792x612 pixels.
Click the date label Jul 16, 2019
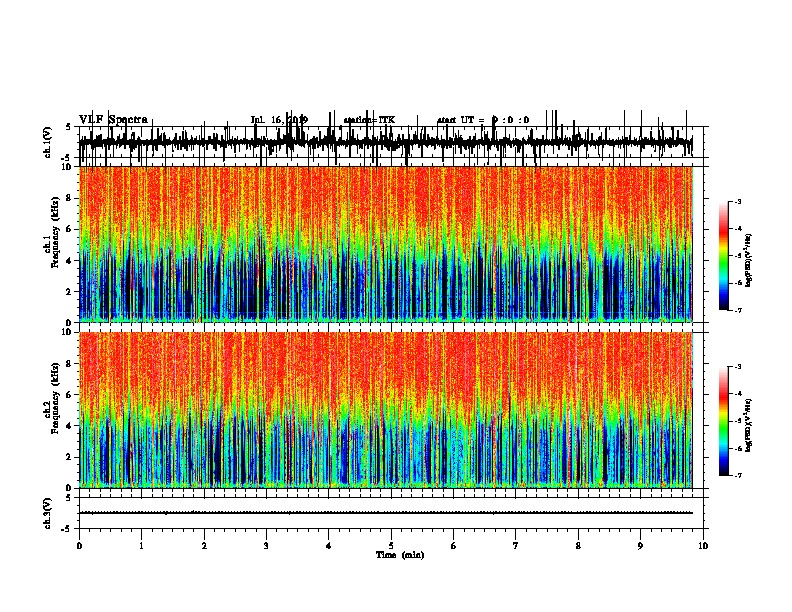pyautogui.click(x=279, y=120)
